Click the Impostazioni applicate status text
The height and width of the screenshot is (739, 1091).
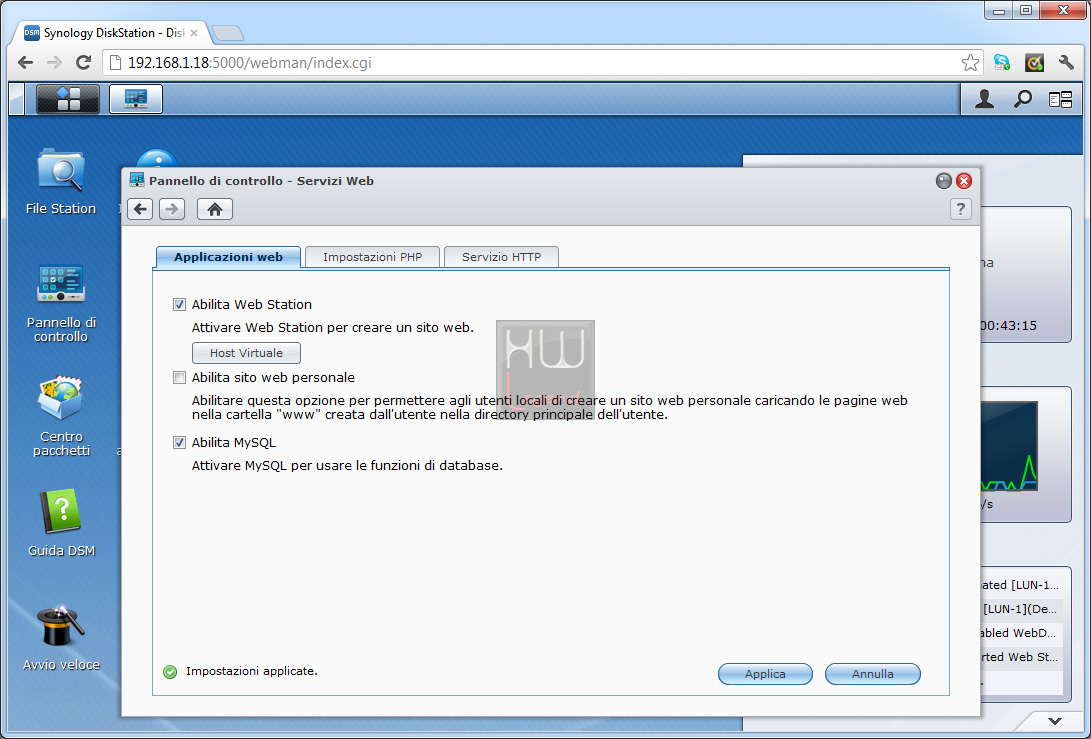click(251, 671)
